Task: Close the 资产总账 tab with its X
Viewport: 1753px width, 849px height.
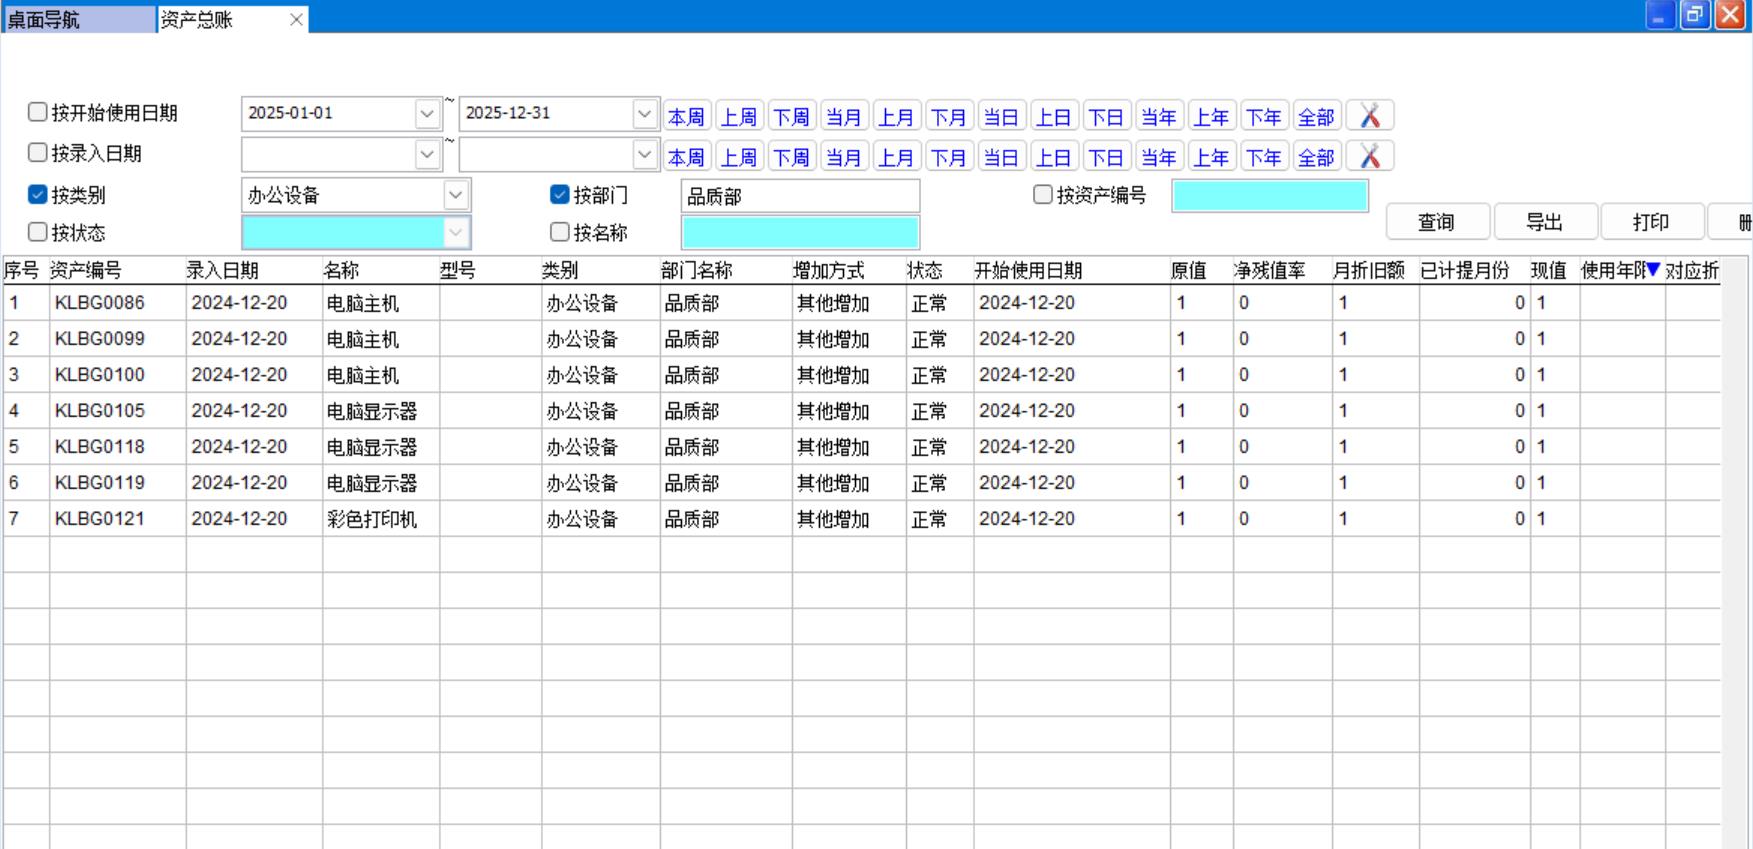Action: tap(296, 19)
